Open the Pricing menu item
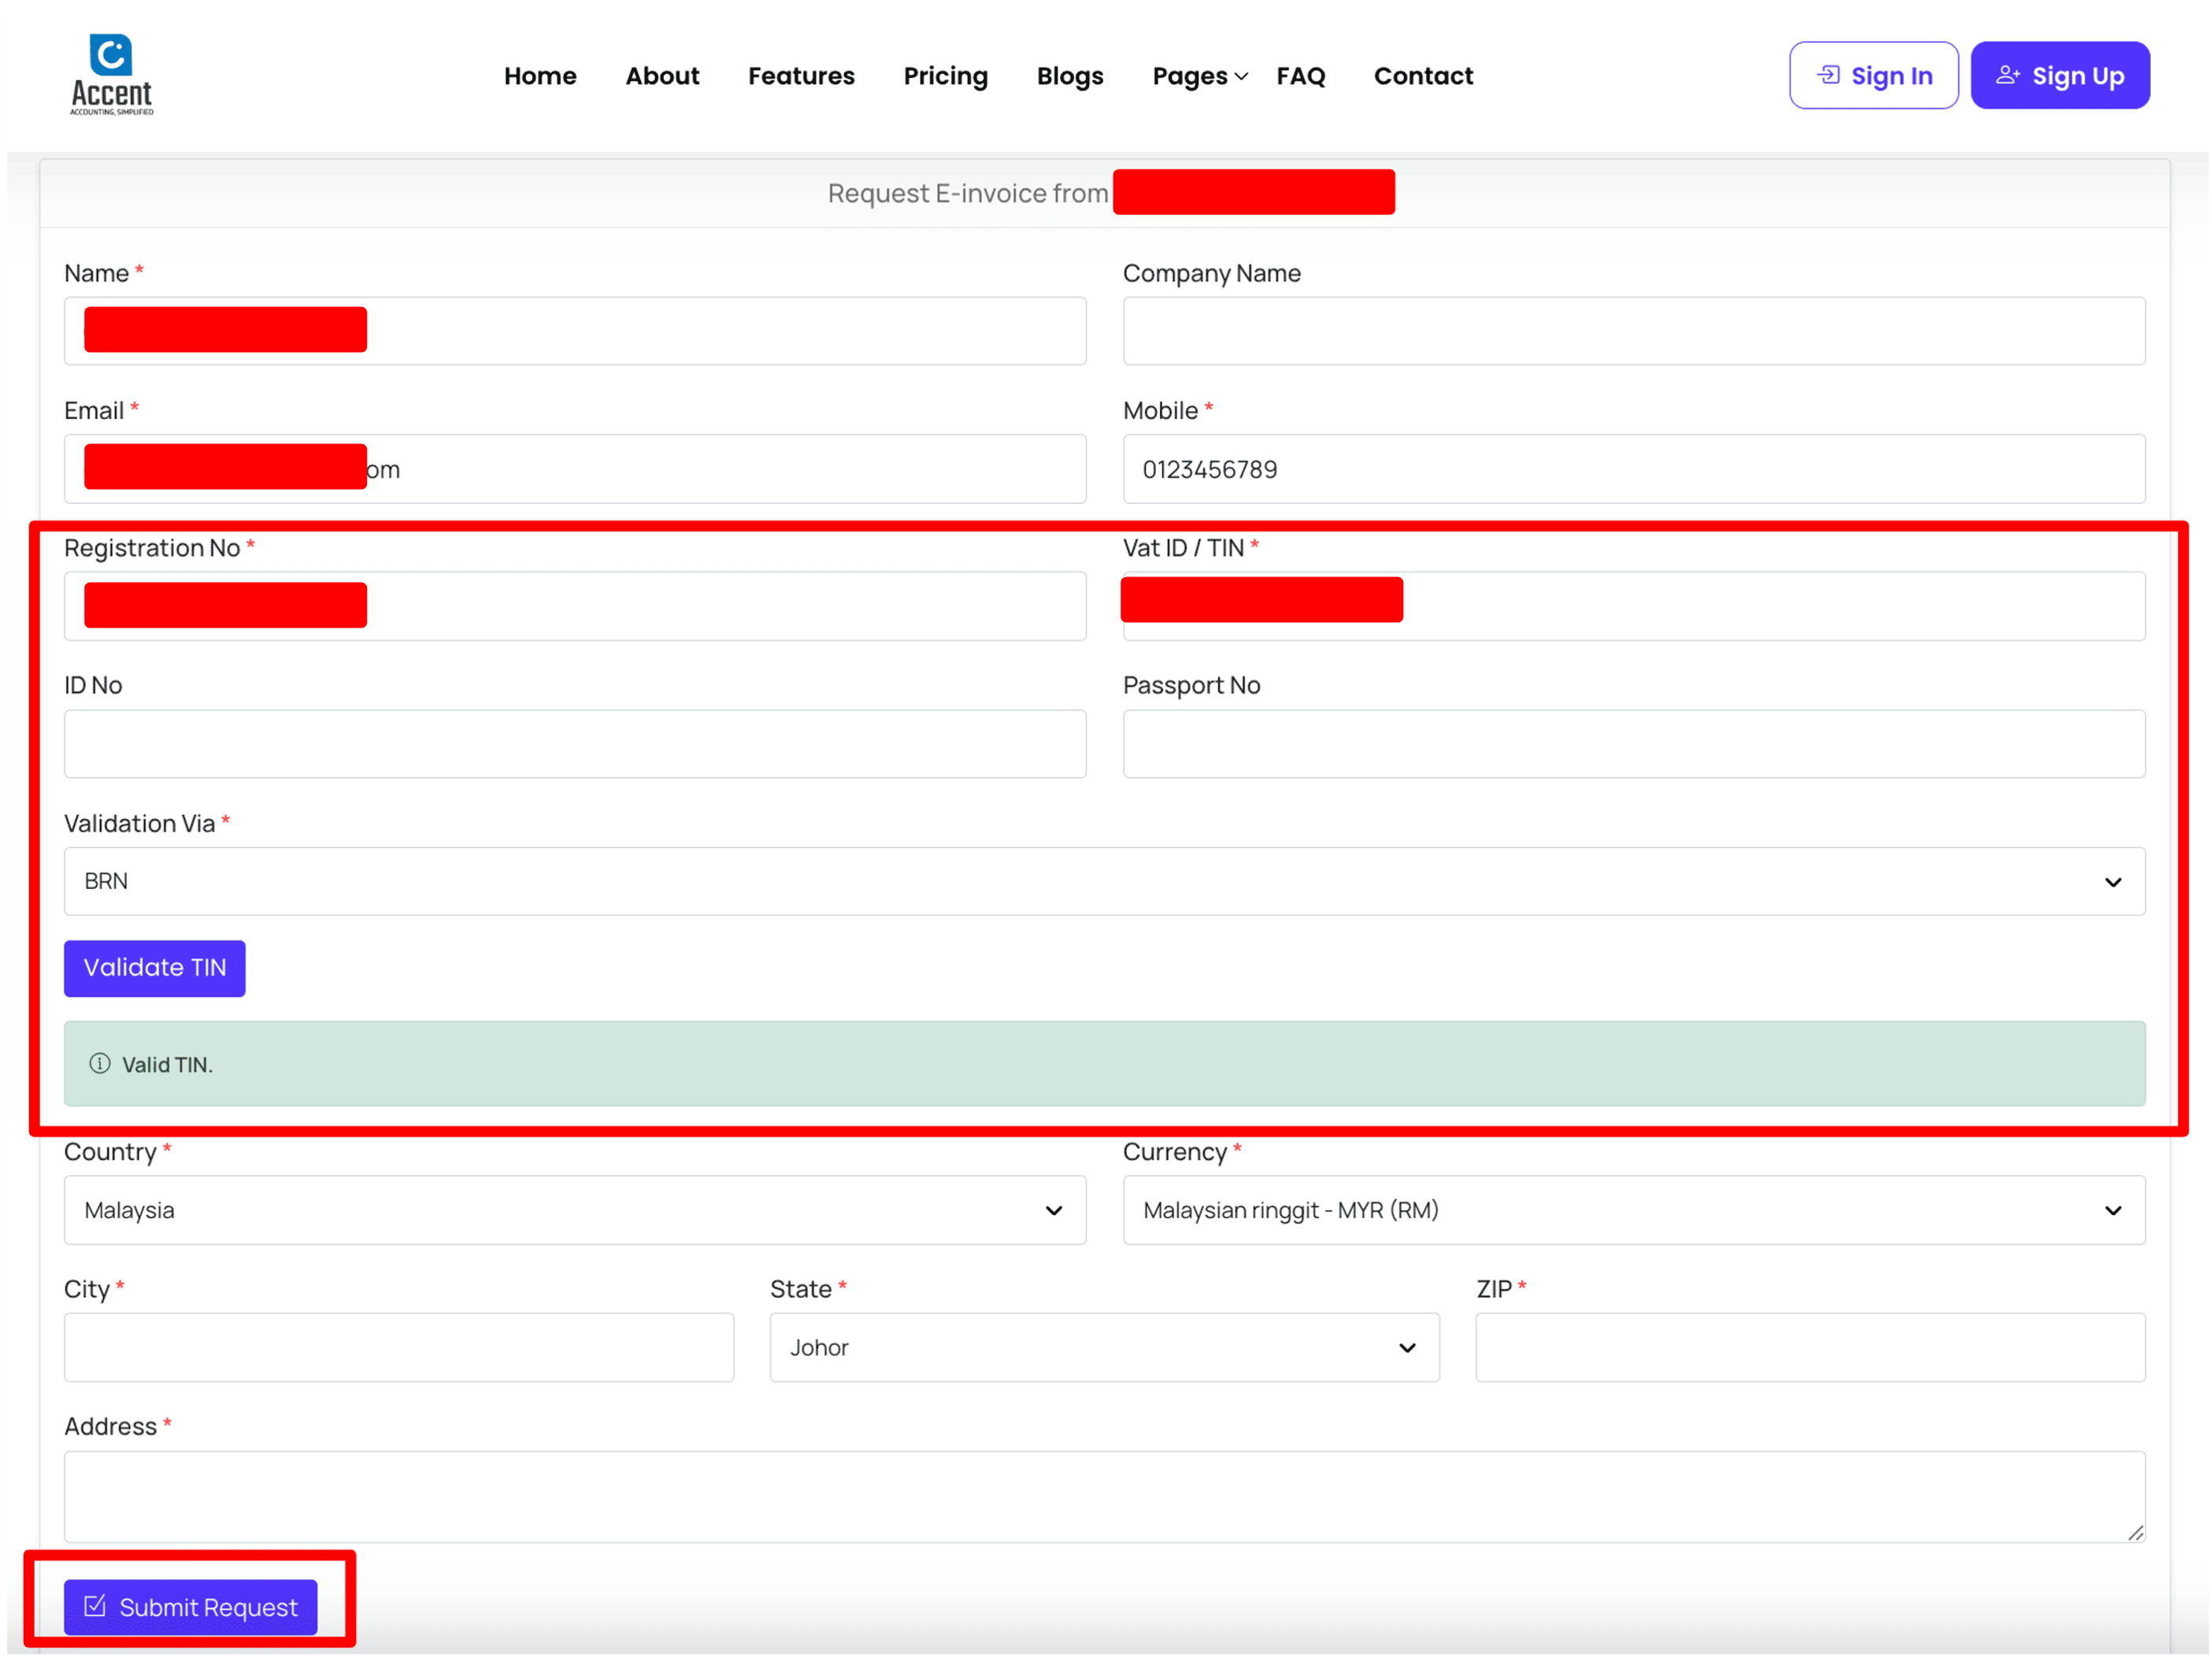 pyautogui.click(x=945, y=76)
